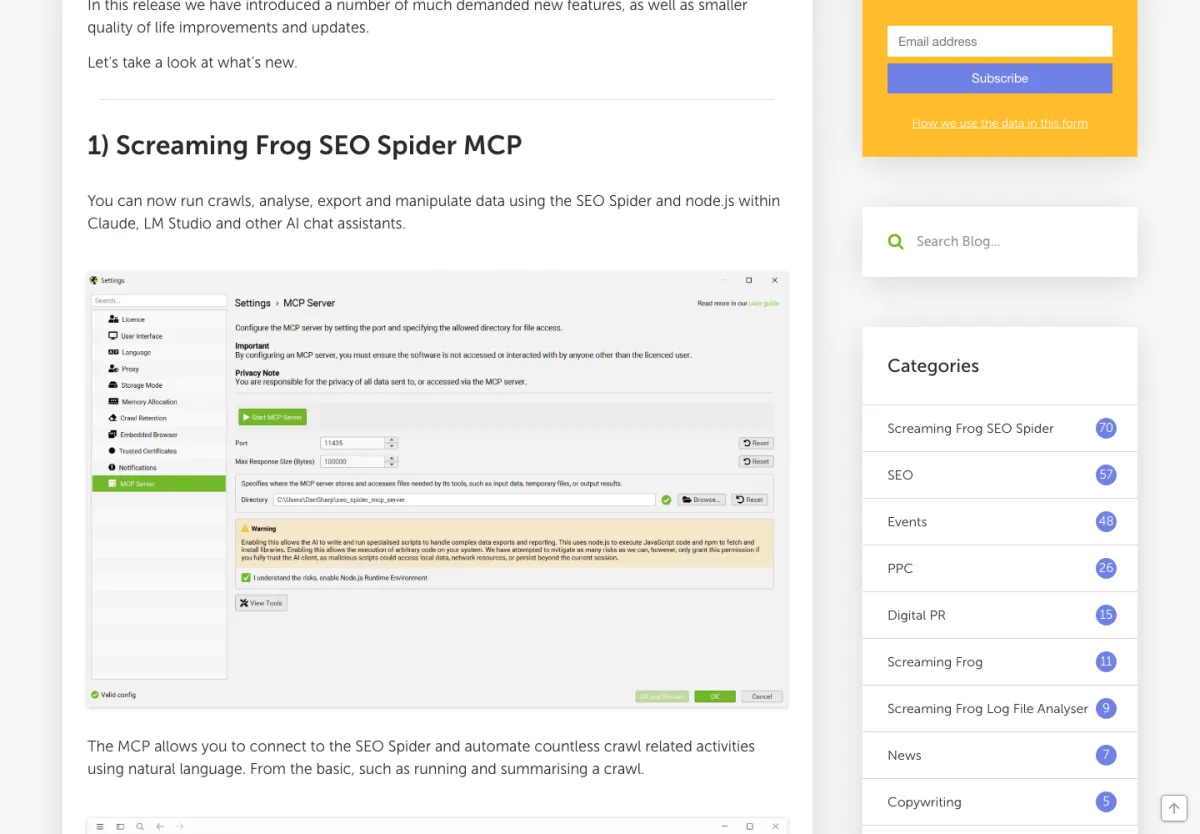The width and height of the screenshot is (1200, 834).
Task: Decrease Max Response Size with down arrow
Action: pos(392,464)
